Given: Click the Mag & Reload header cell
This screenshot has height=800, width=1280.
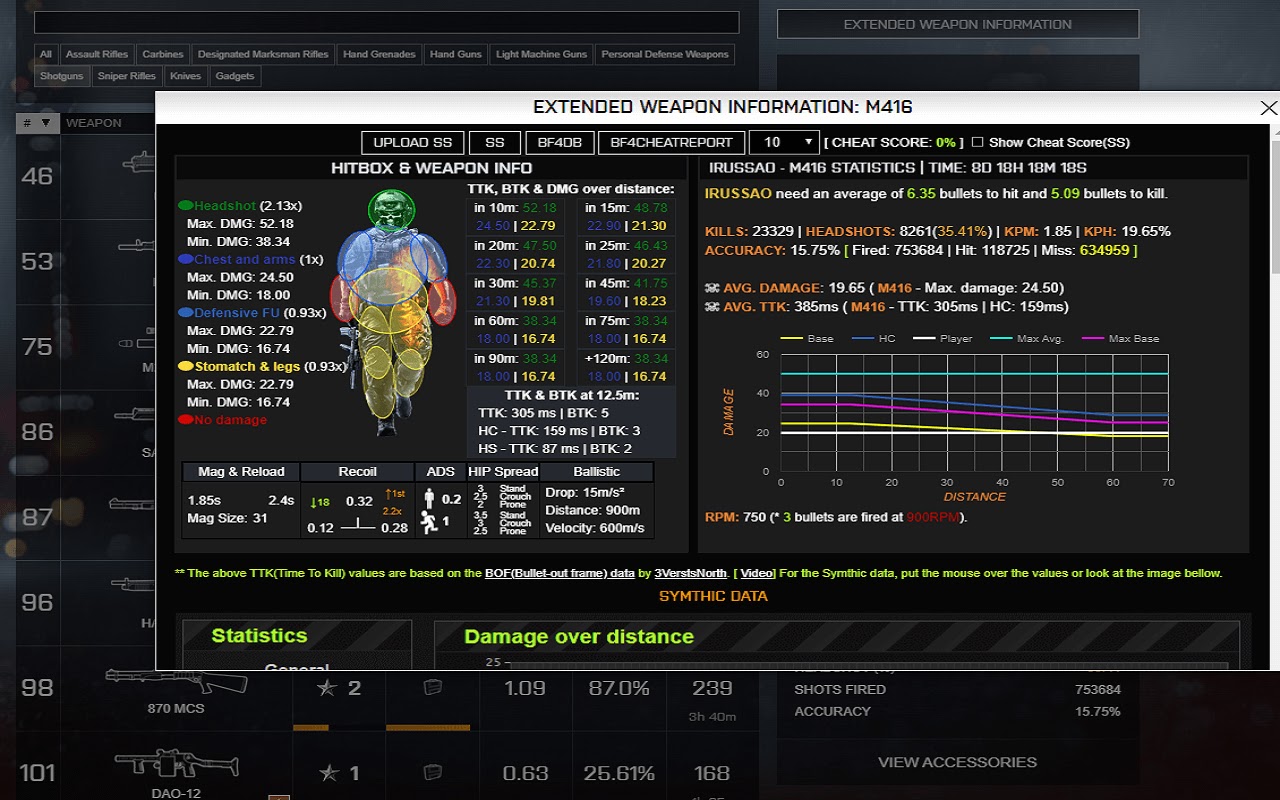Looking at the screenshot, I should 241,472.
